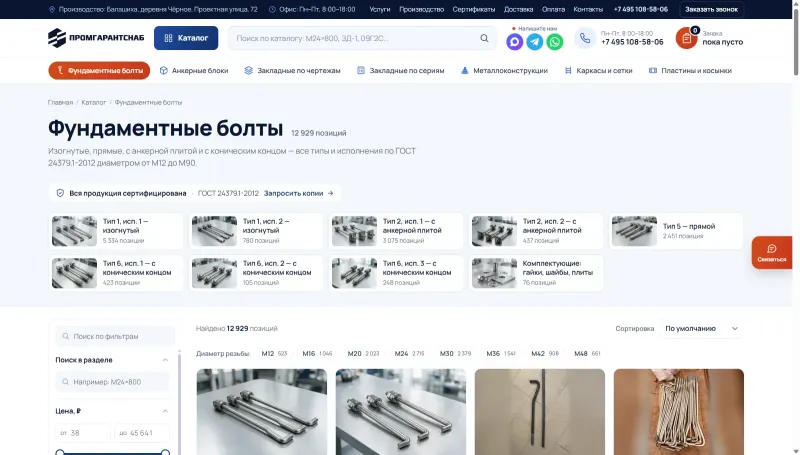This screenshot has width=800, height=455.
Task: Click the right price slider handle
Action: pyautogui.click(x=165, y=452)
